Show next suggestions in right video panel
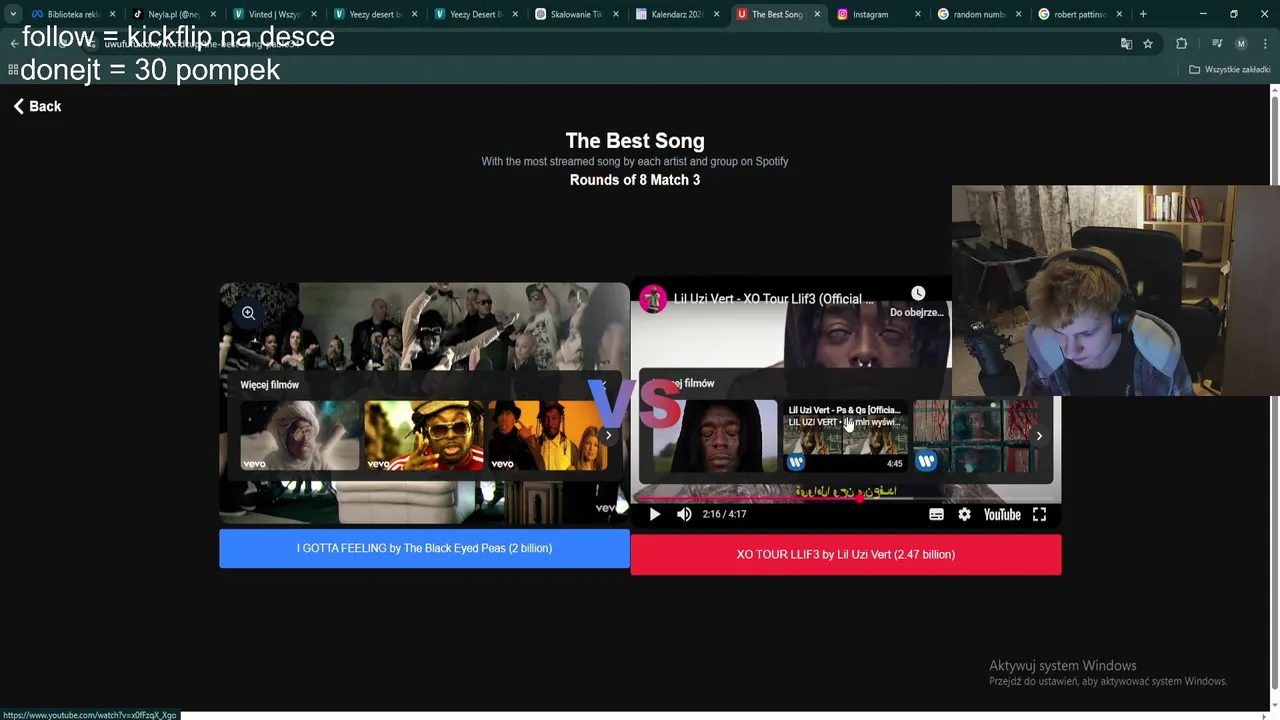1280x720 pixels. (x=1039, y=435)
